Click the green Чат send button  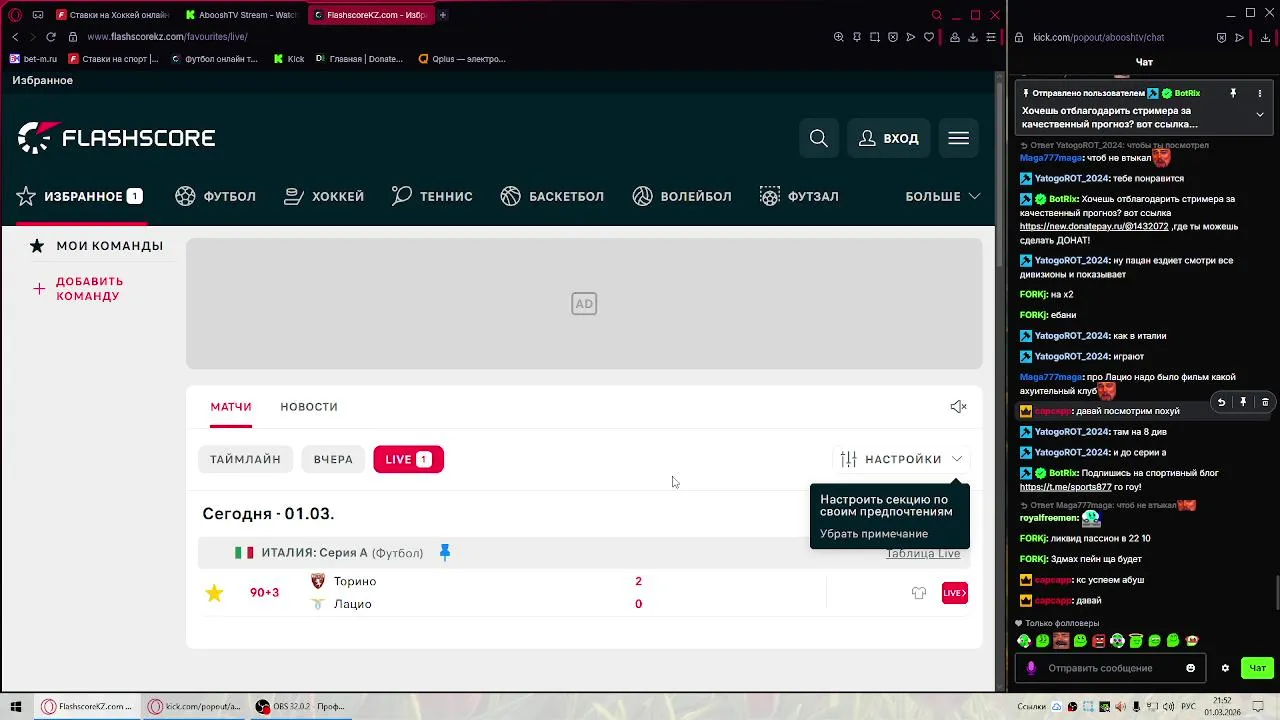point(1258,668)
